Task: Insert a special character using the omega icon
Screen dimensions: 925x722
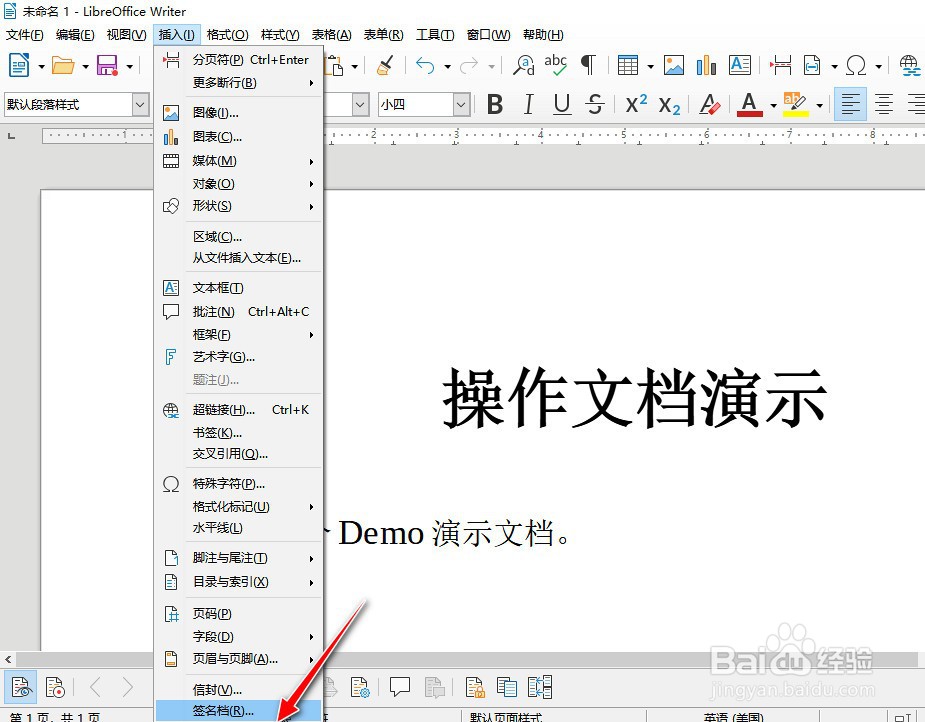Action: (x=855, y=65)
